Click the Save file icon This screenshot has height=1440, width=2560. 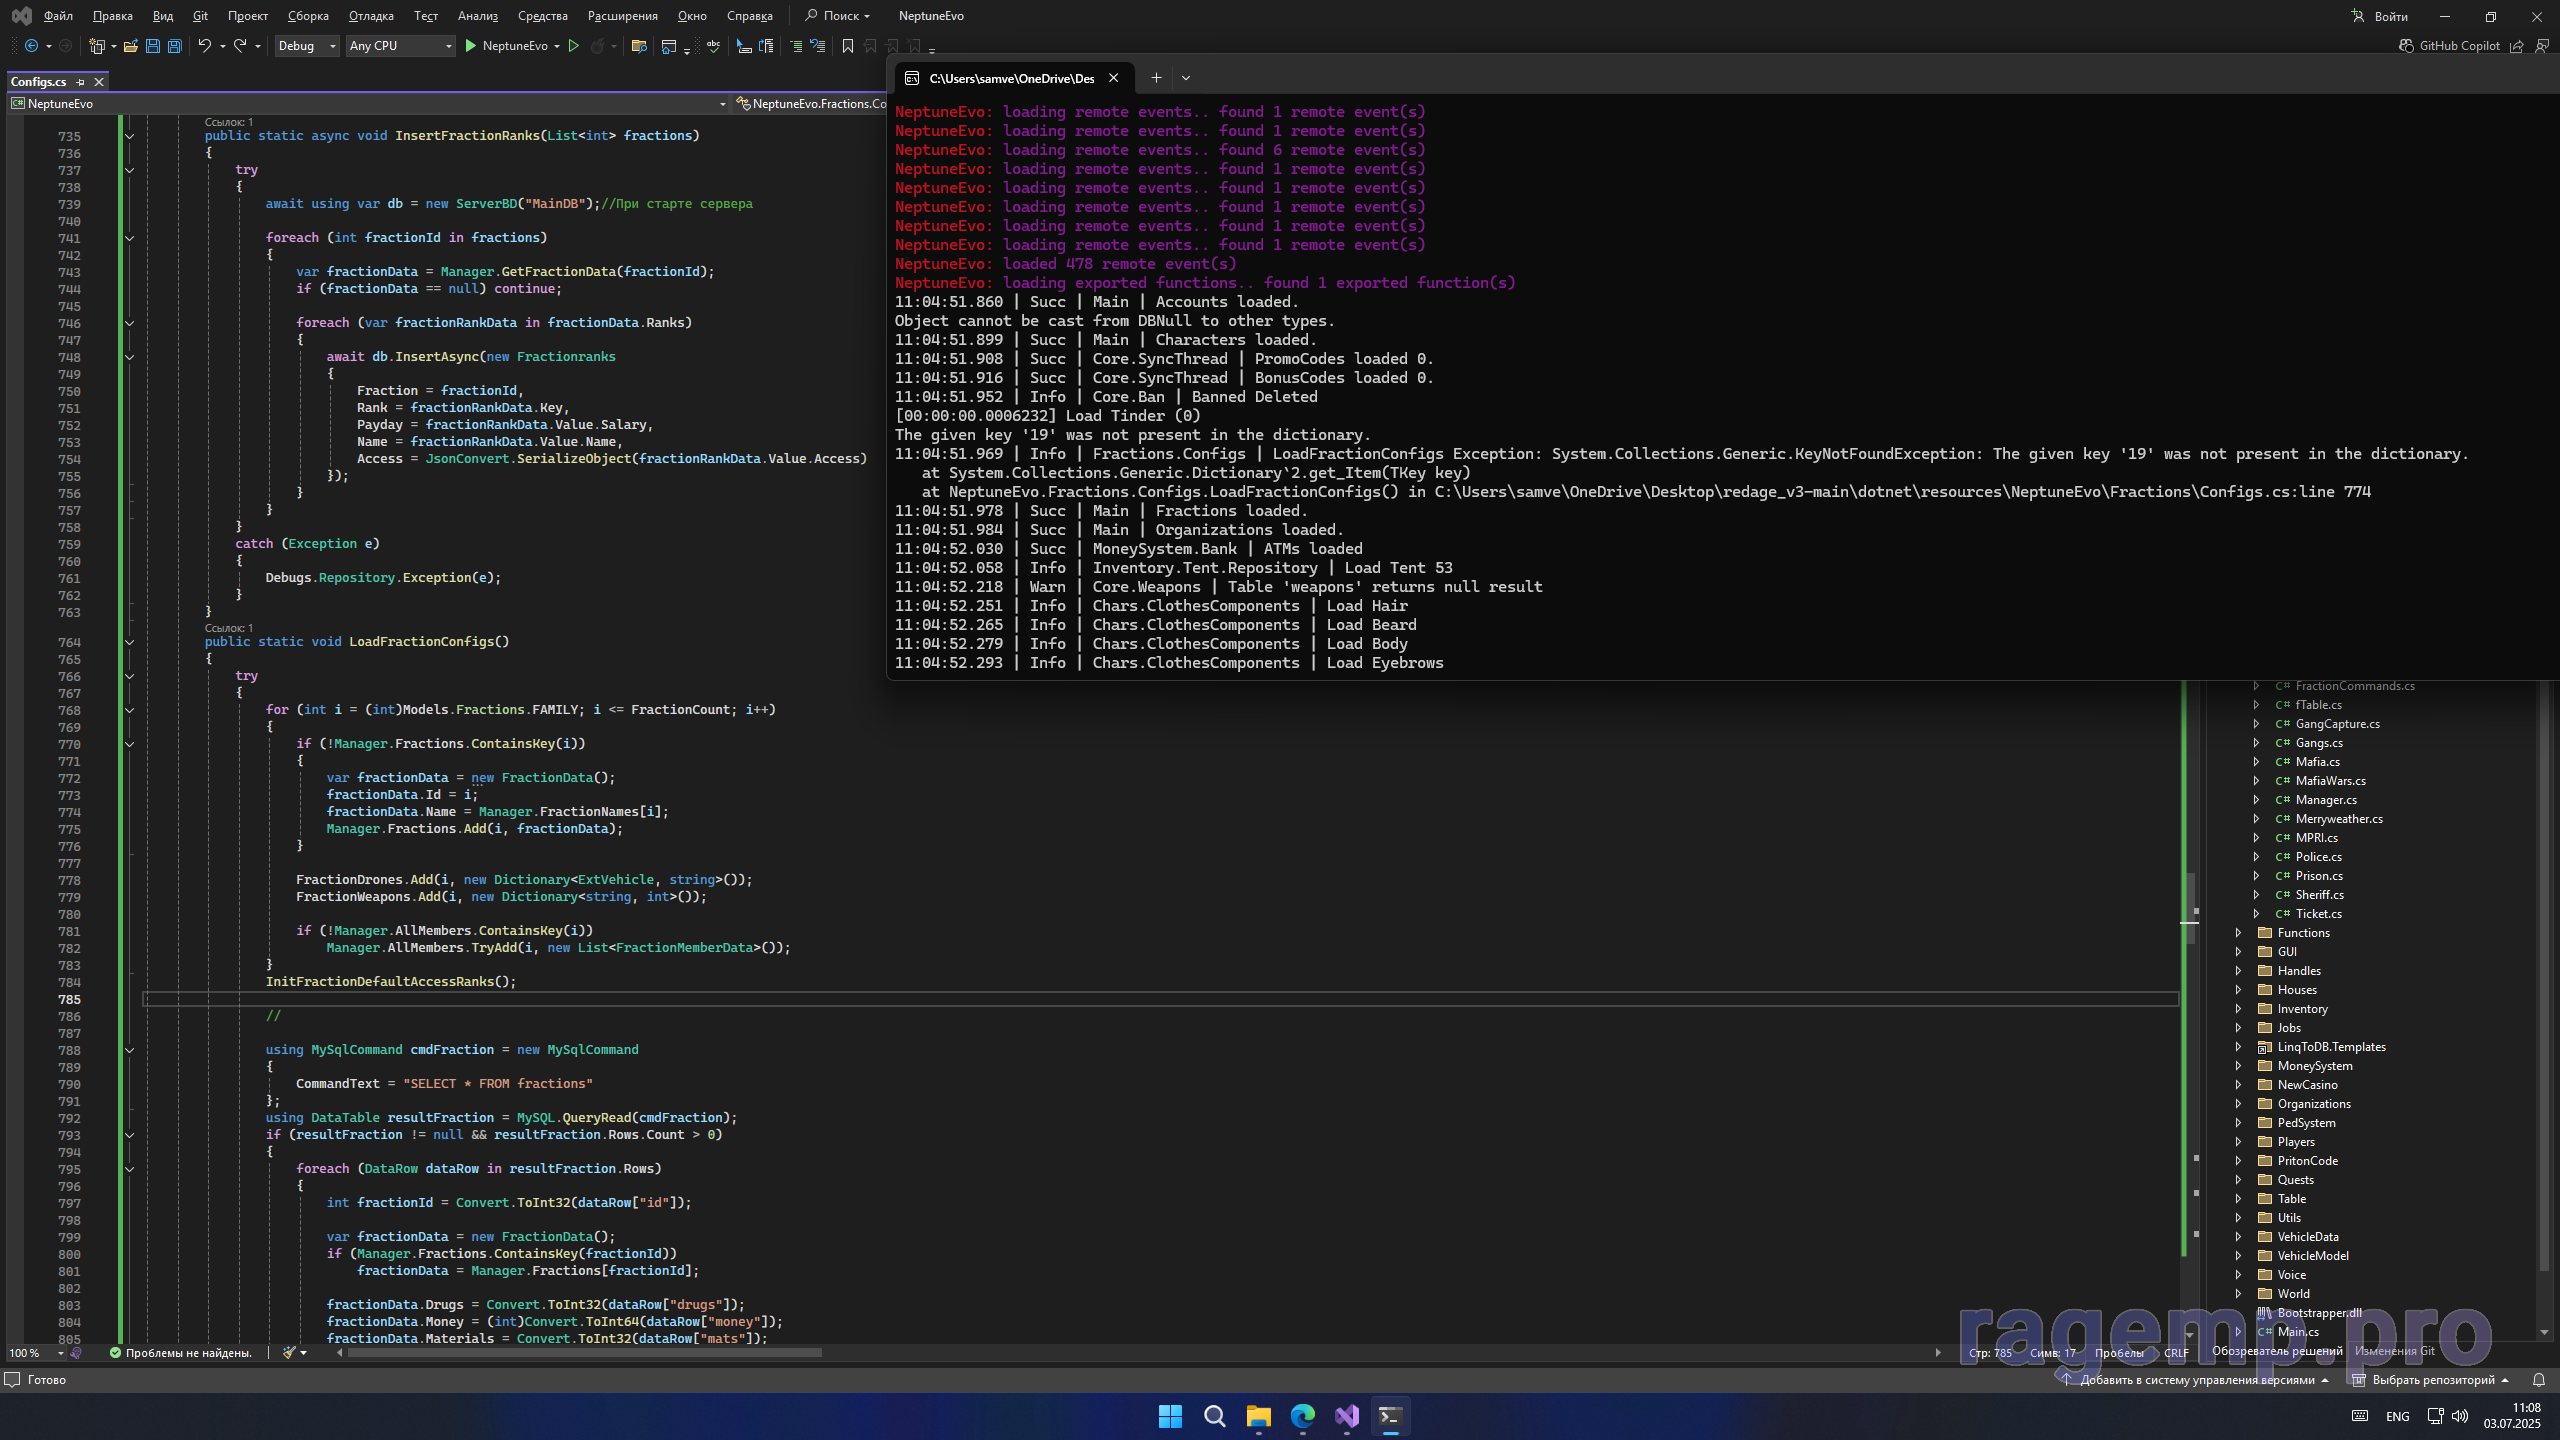[x=152, y=46]
